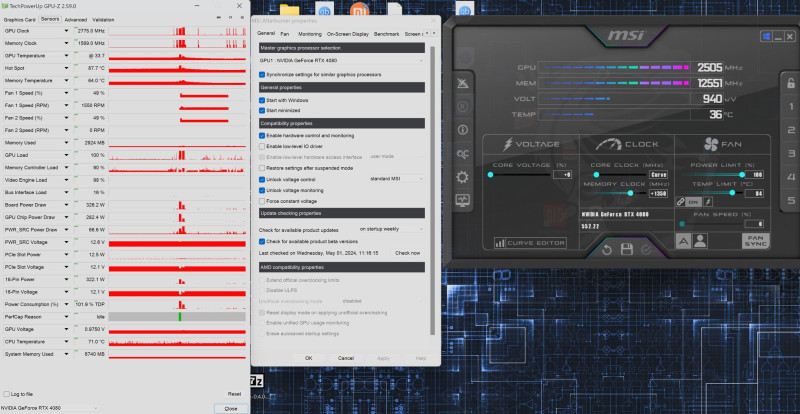Click the save floppy disk icon in Afterburner
Image resolution: width=800 pixels, height=414 pixels.
coord(627,250)
